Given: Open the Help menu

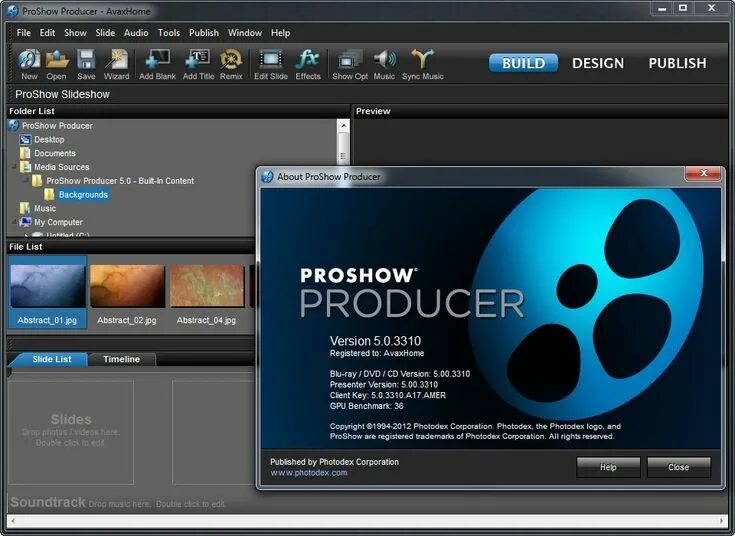Looking at the screenshot, I should tap(280, 33).
